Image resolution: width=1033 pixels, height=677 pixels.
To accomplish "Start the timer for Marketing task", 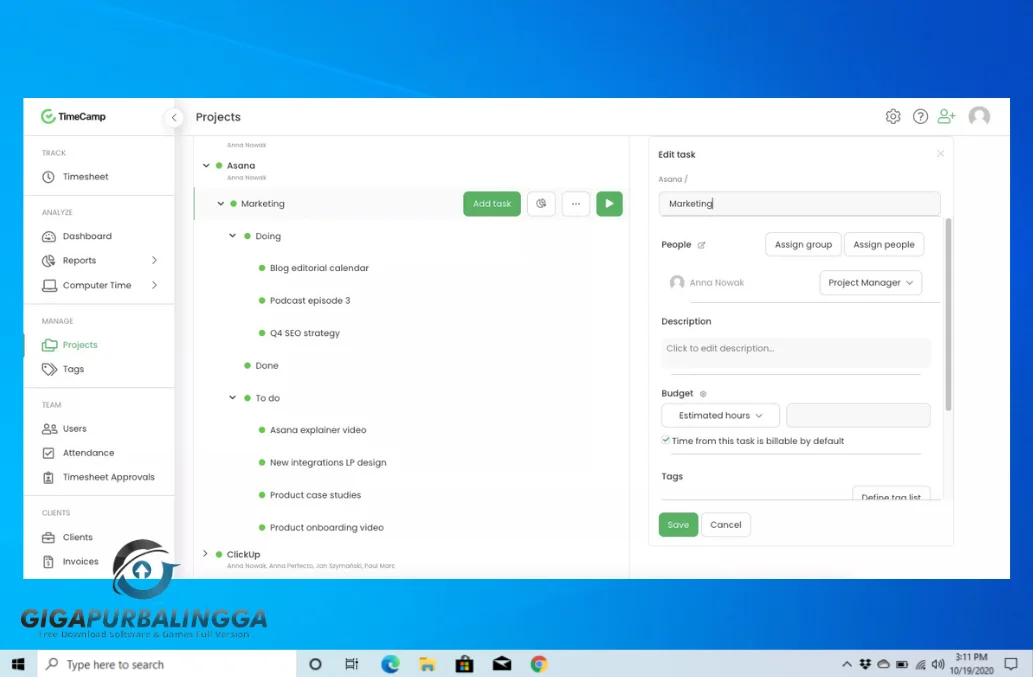I will [x=609, y=203].
